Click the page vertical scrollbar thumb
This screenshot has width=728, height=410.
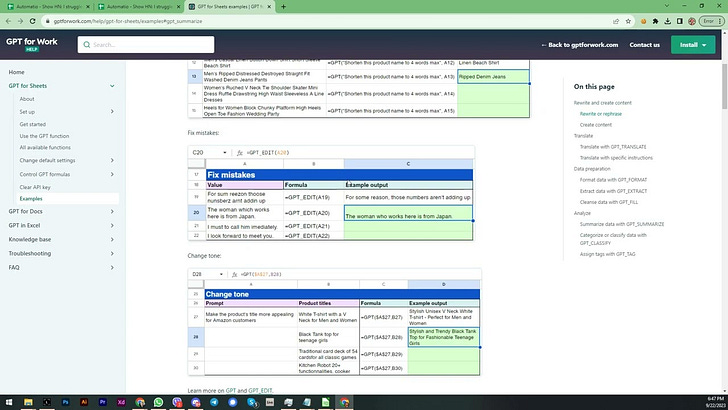point(724,86)
